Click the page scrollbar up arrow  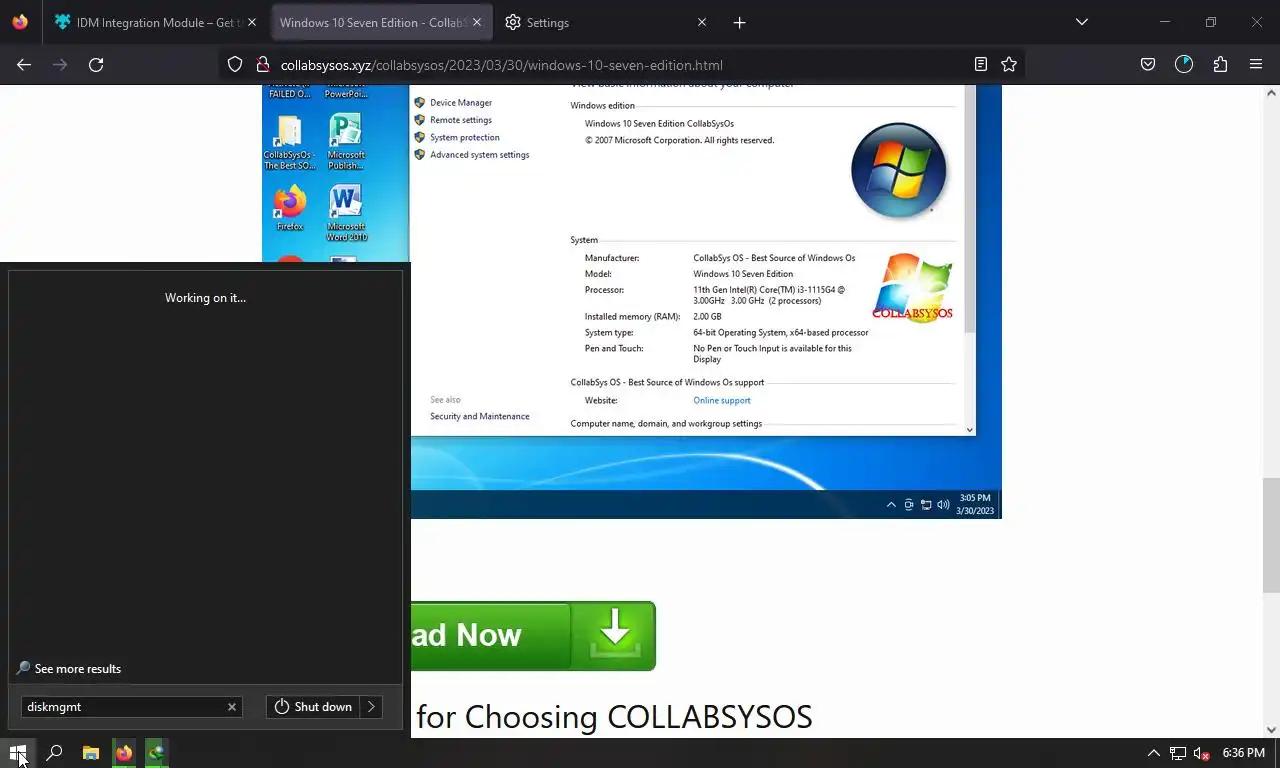(x=1271, y=93)
